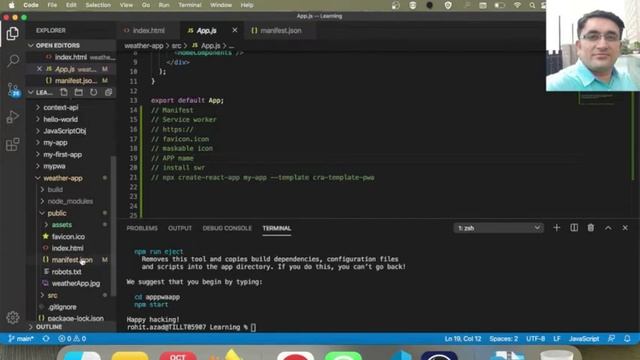Open the Terminal menu in menu bar
The width and height of the screenshot is (640, 360).
click(x=190, y=5)
